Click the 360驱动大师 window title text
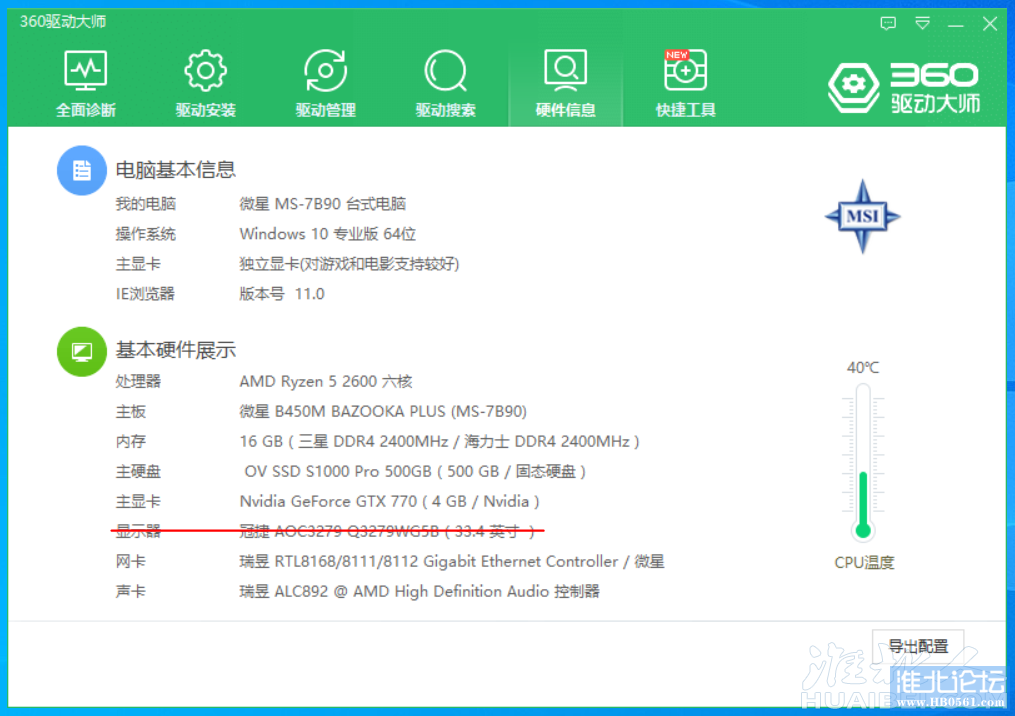The image size is (1015, 716). tap(63, 21)
